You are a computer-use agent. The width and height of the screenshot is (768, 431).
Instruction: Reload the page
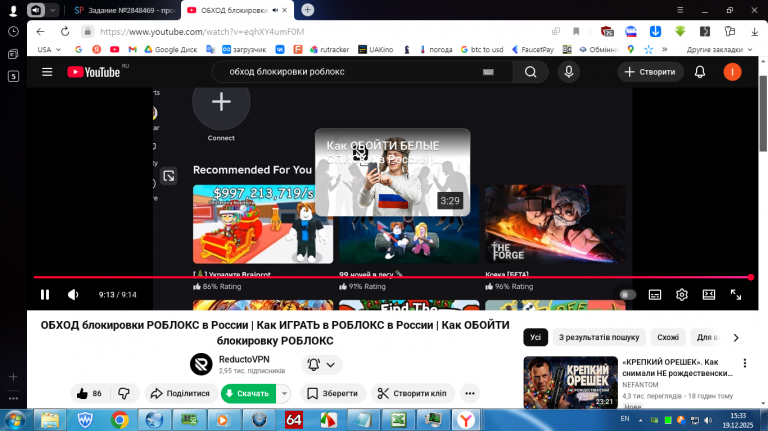(65, 31)
